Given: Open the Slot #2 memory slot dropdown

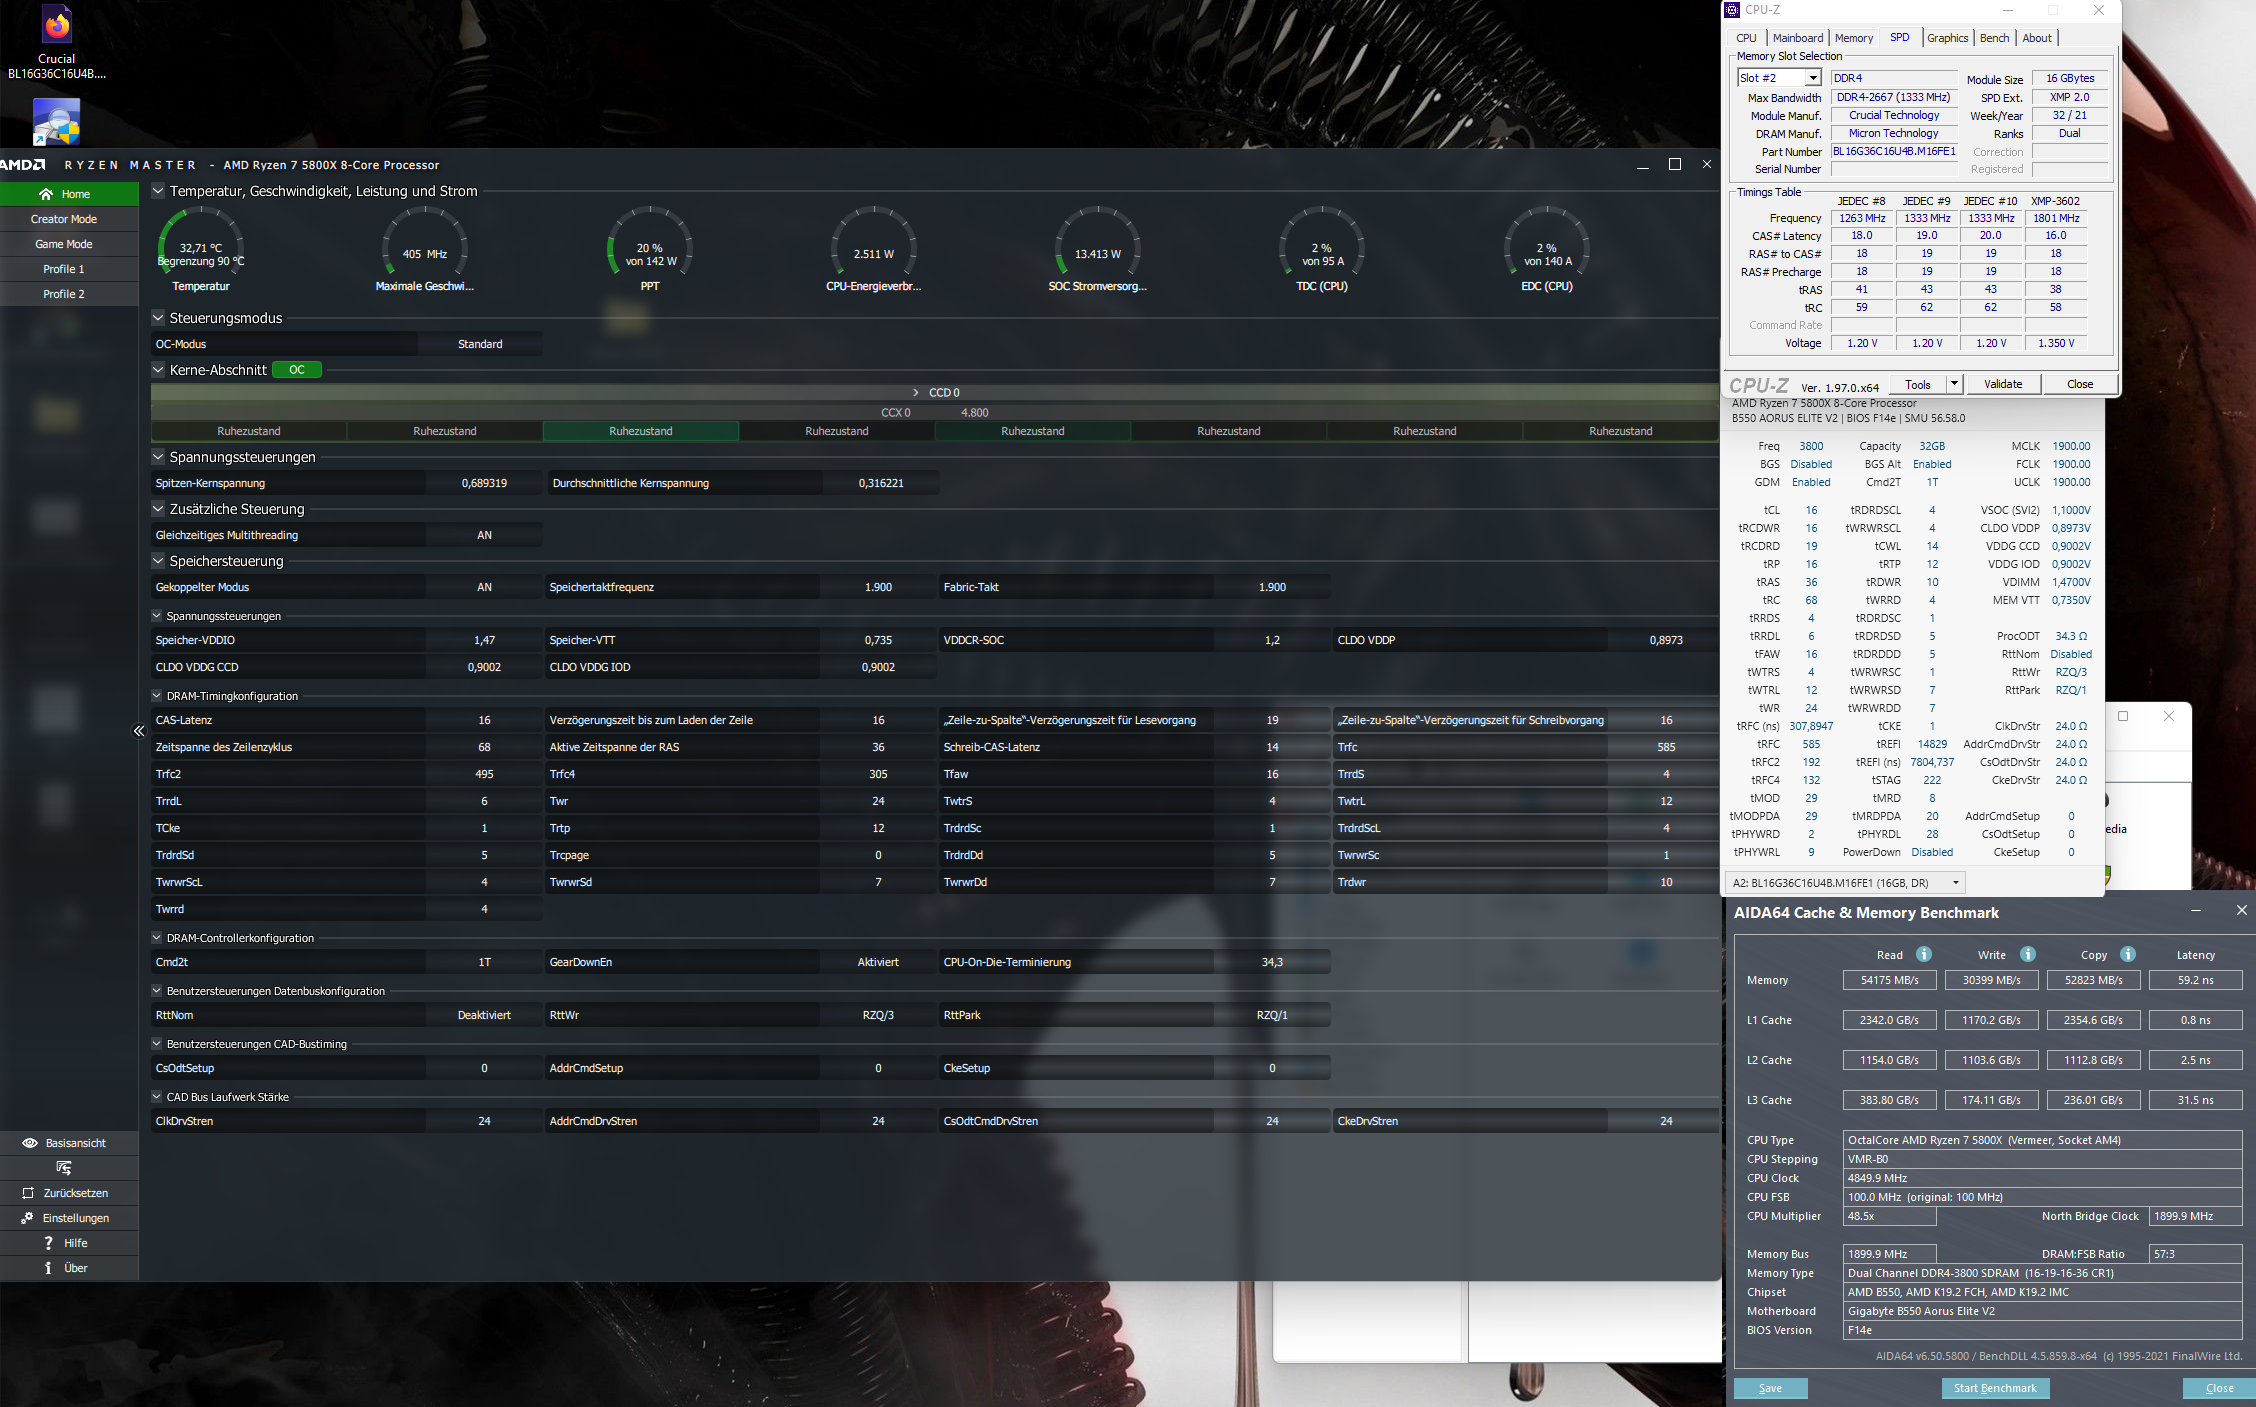Looking at the screenshot, I should (1812, 78).
